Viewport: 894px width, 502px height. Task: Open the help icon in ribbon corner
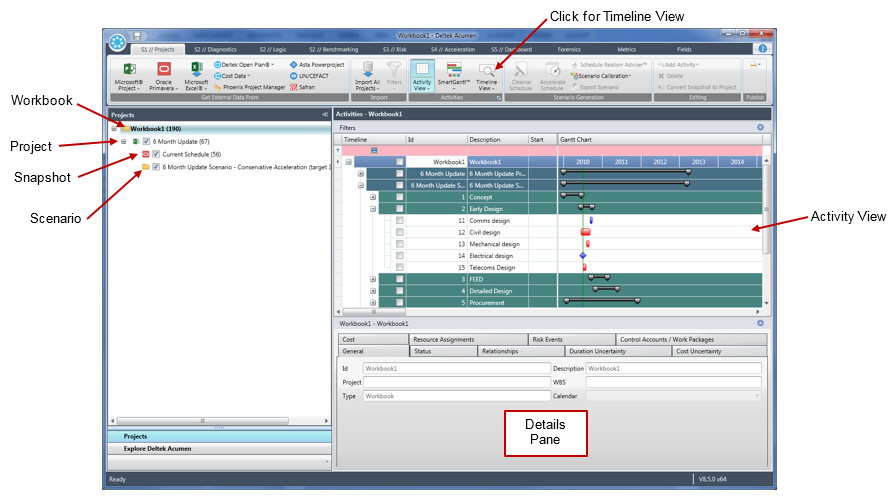pos(761,48)
